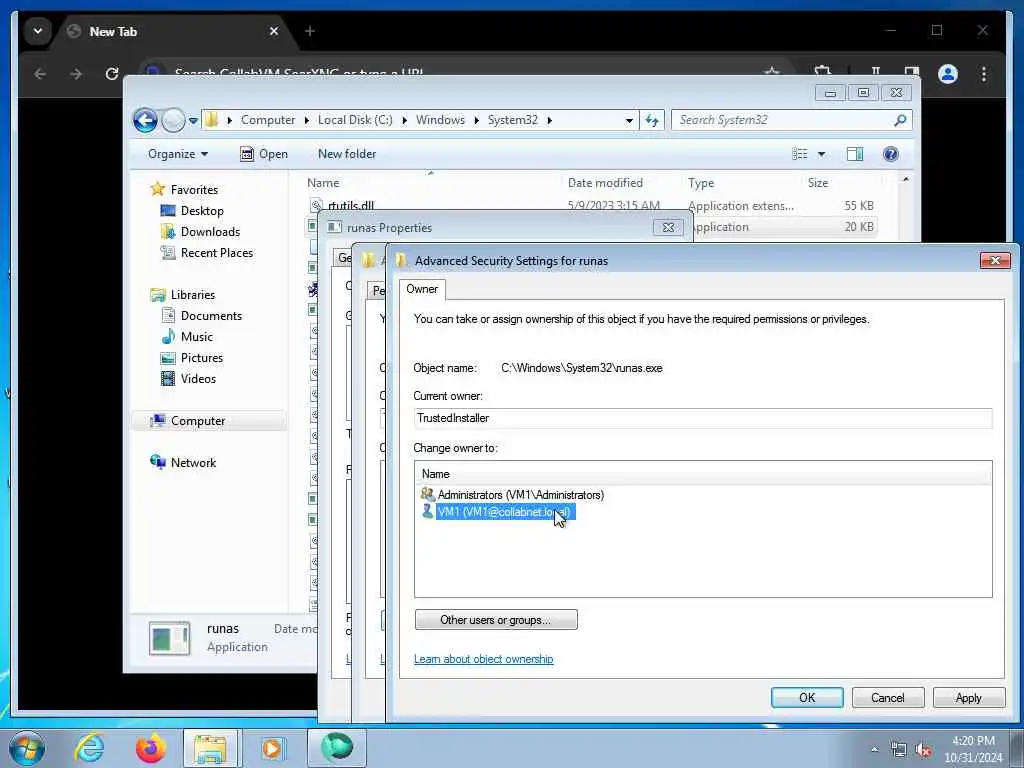Open the Organize menu
Screen dimensions: 1024x768
tap(178, 154)
